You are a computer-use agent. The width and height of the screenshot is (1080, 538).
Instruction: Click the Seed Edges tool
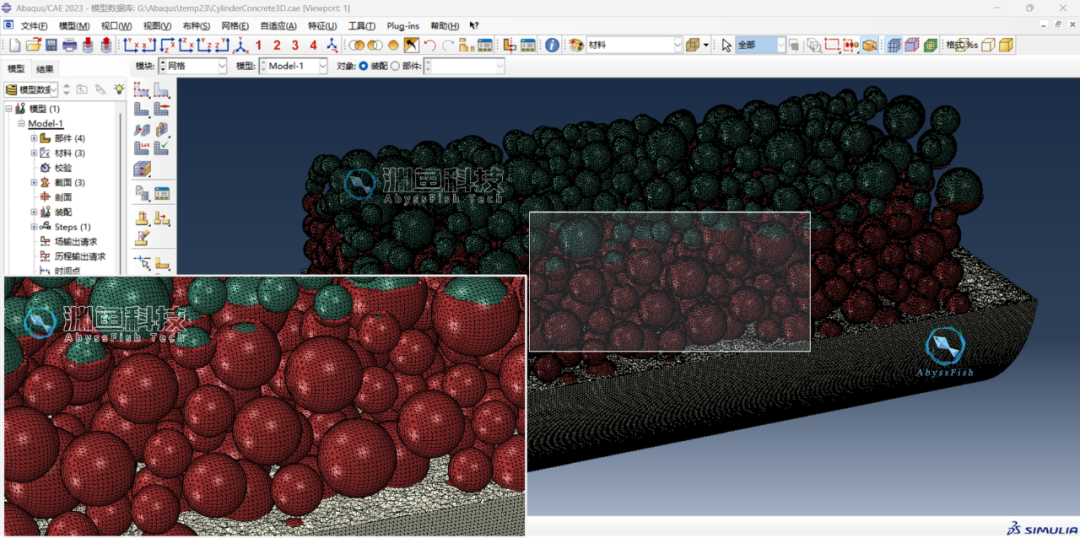tap(163, 90)
